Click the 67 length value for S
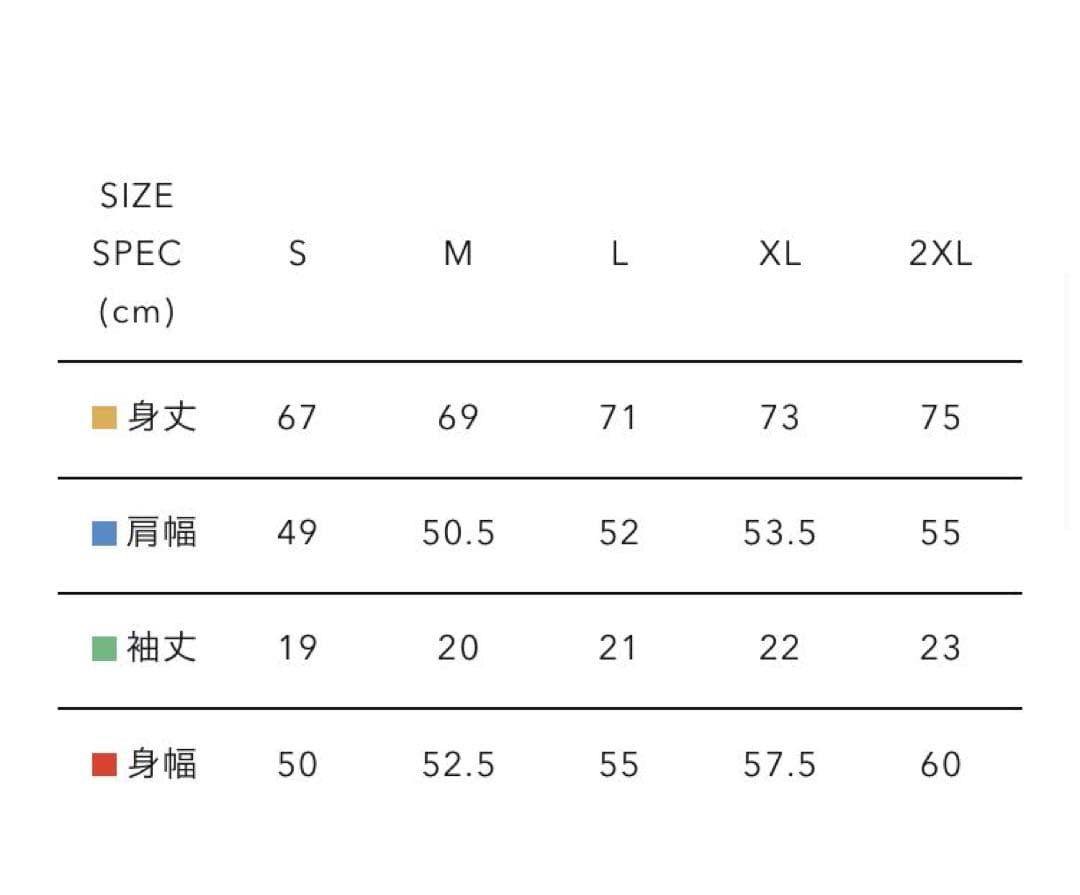The image size is (1080, 895). 297,417
